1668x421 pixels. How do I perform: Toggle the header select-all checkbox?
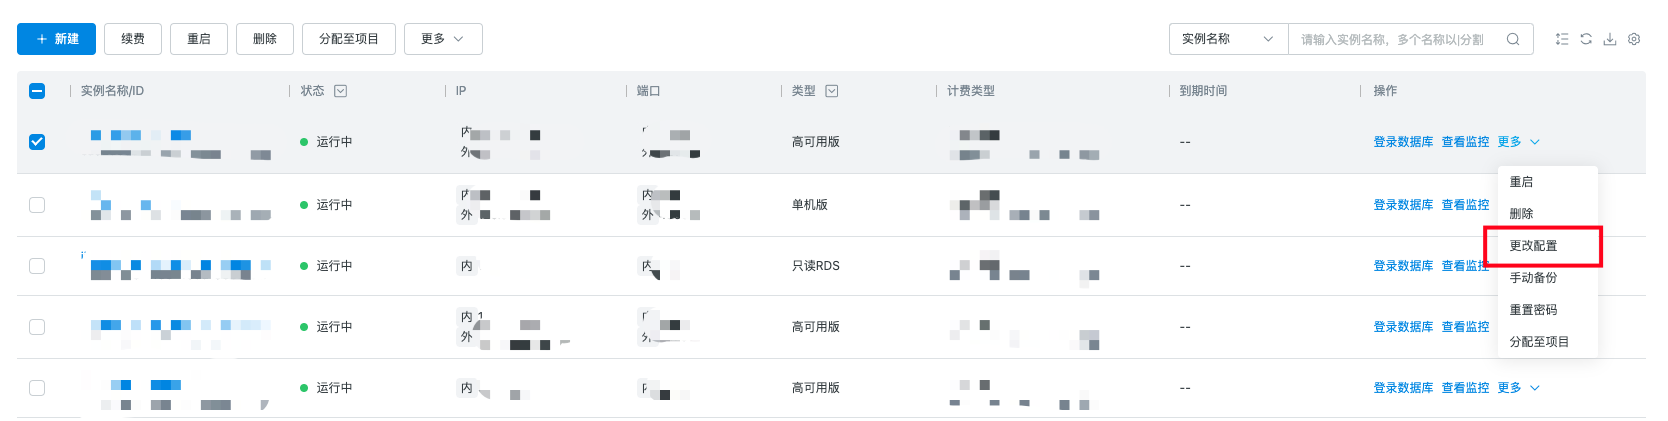[x=37, y=91]
